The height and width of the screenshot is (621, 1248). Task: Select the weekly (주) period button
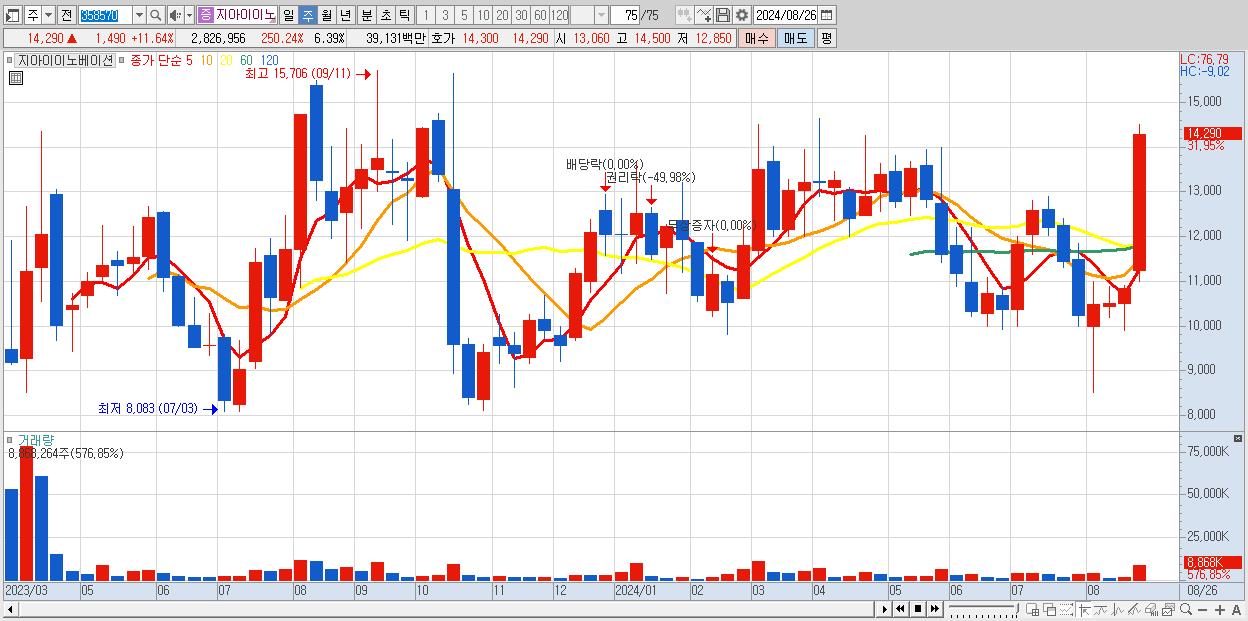307,15
